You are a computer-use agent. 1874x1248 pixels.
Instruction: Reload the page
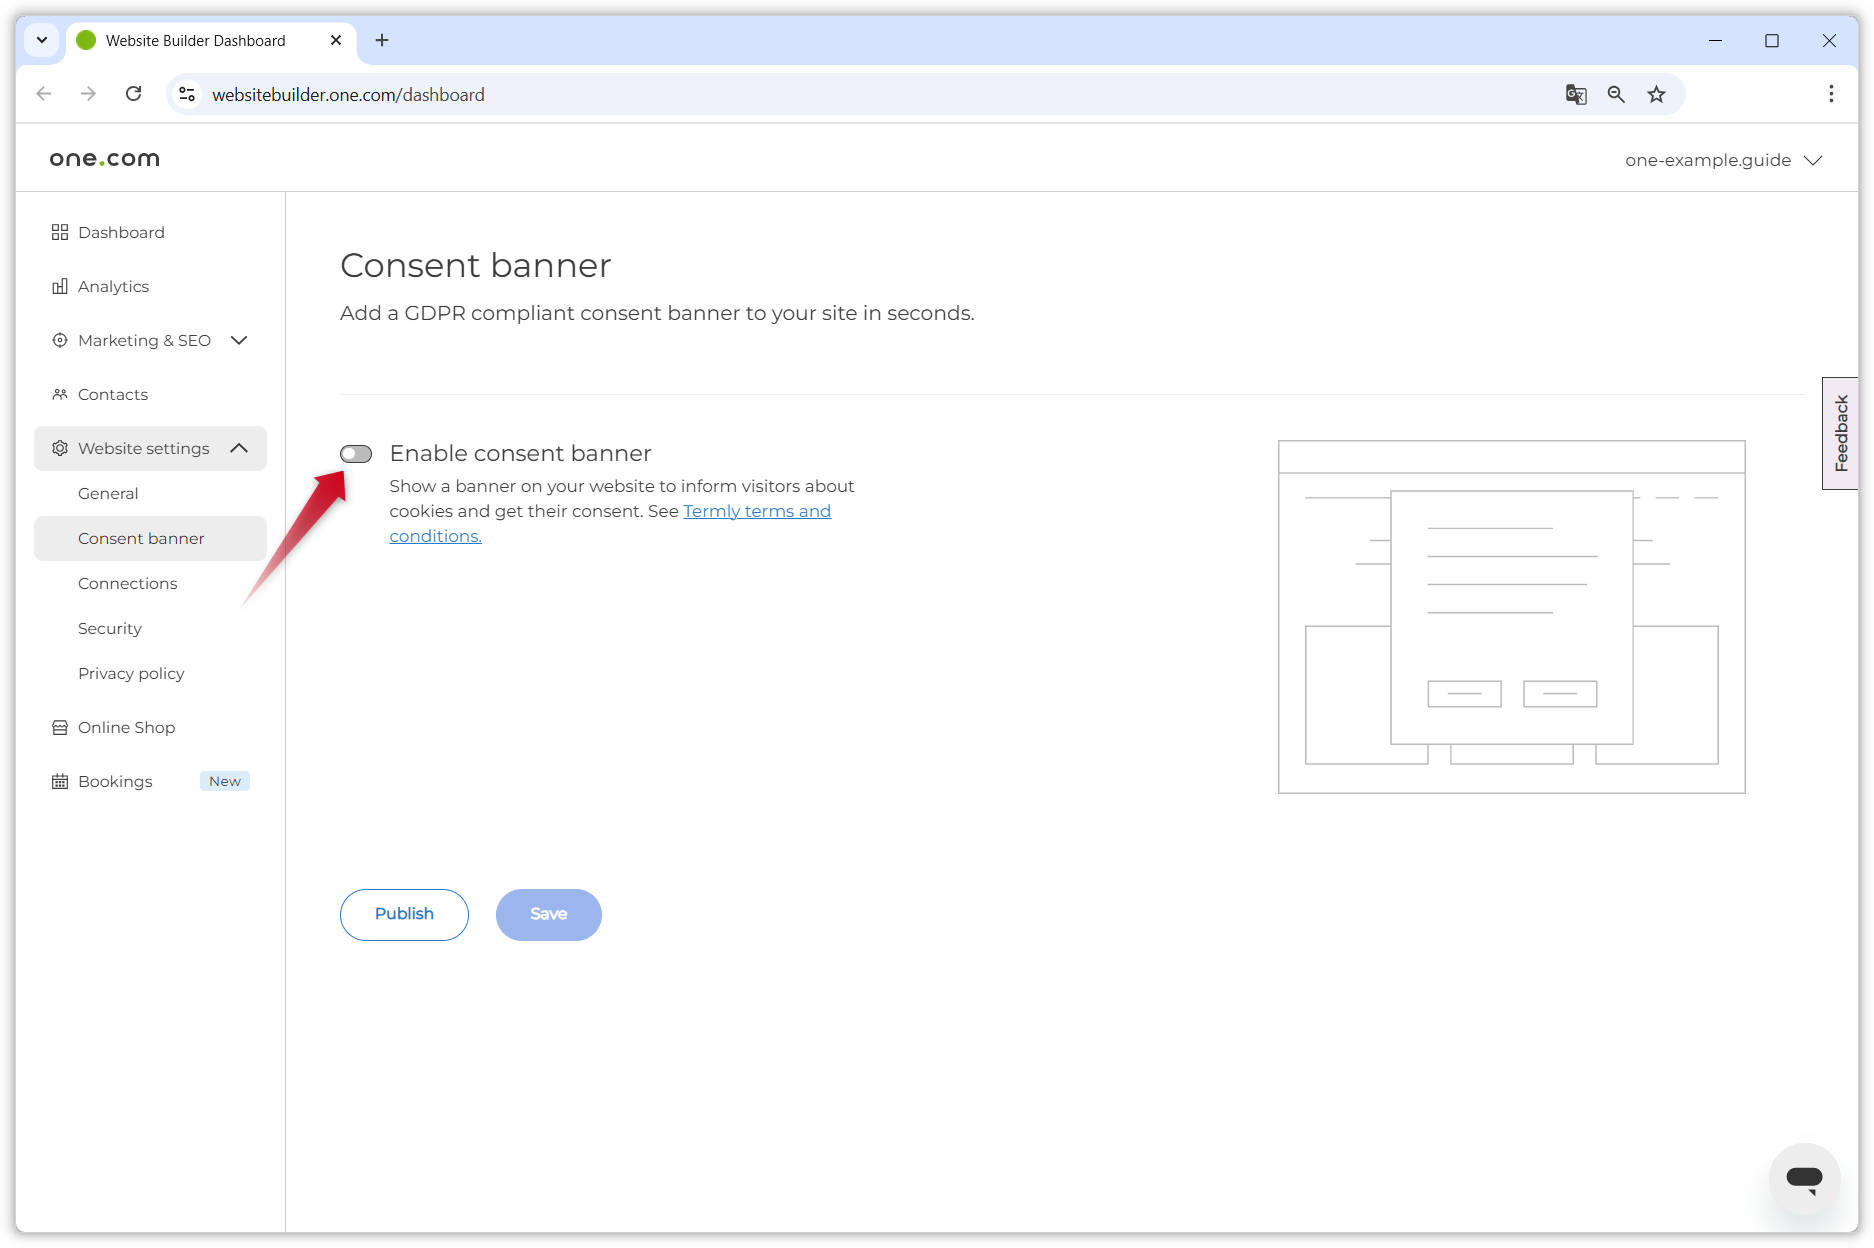click(133, 93)
